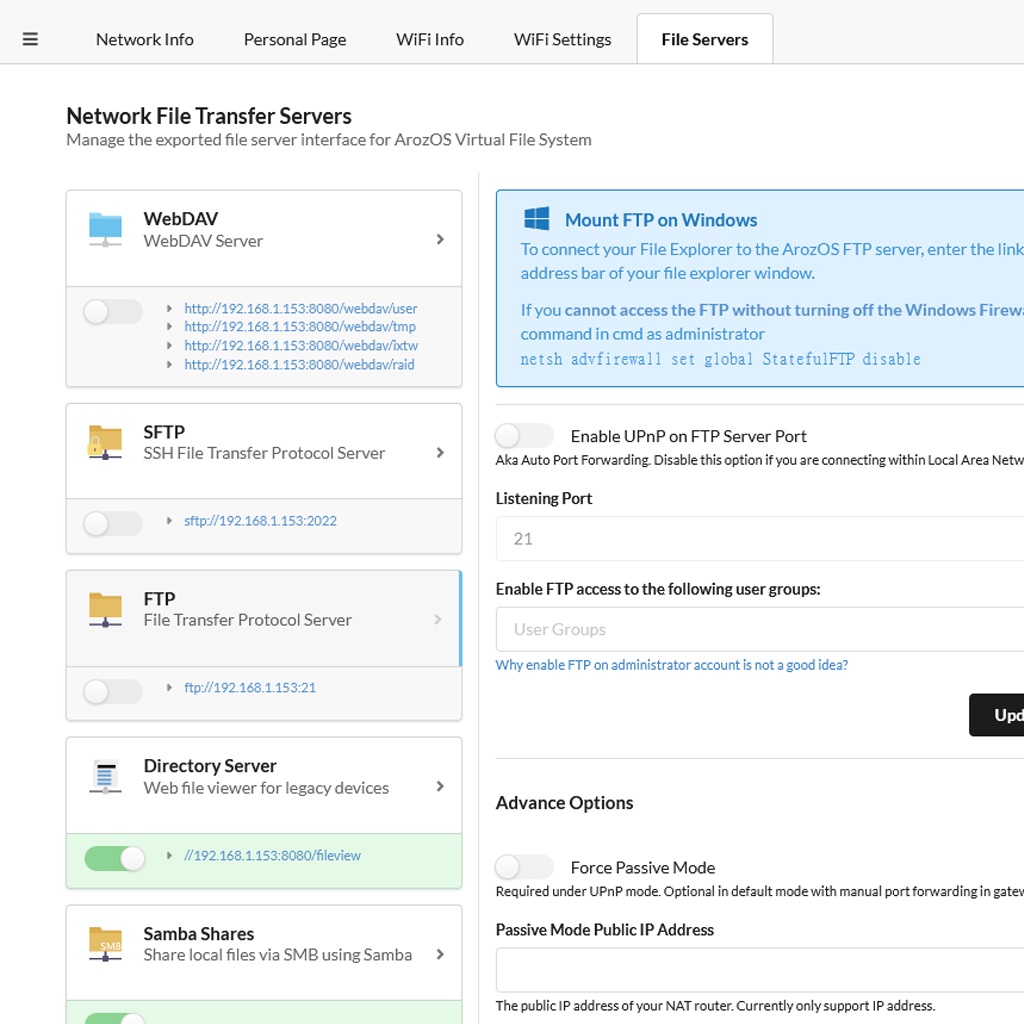Turn on the SFTP server toggle
Screen dimensions: 1024x1024
[112, 523]
